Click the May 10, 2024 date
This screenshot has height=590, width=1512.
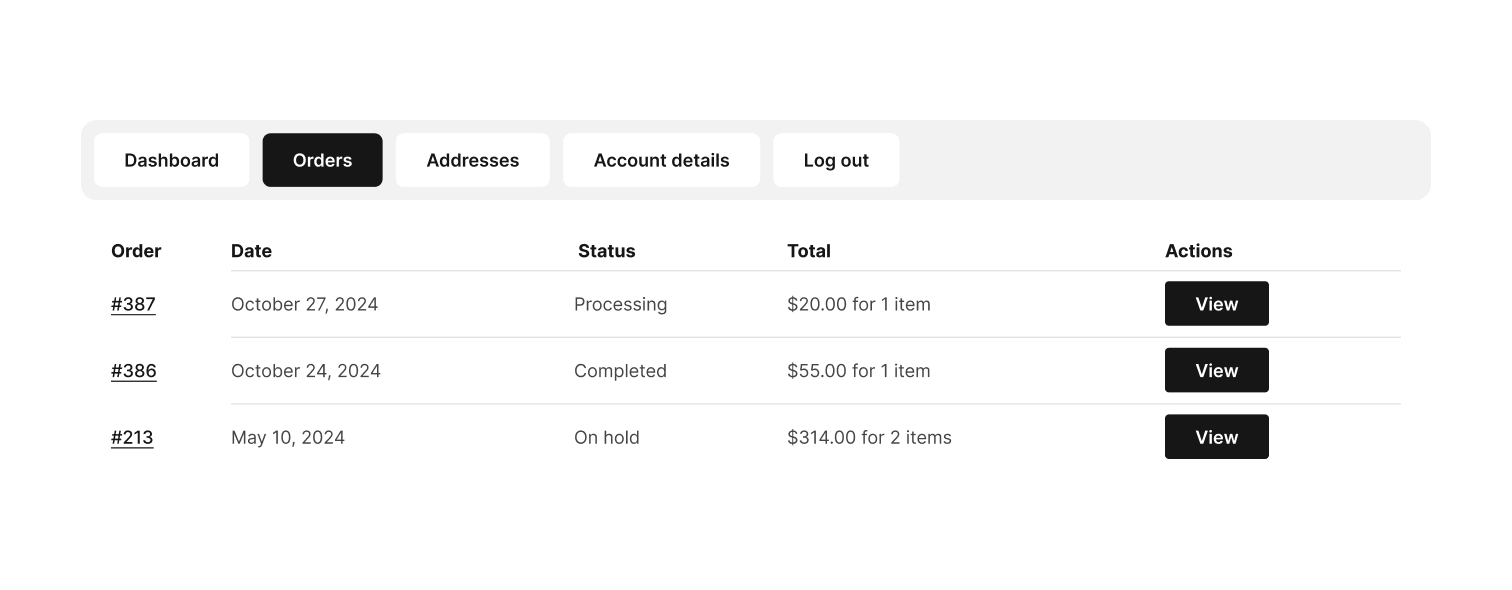tap(288, 437)
